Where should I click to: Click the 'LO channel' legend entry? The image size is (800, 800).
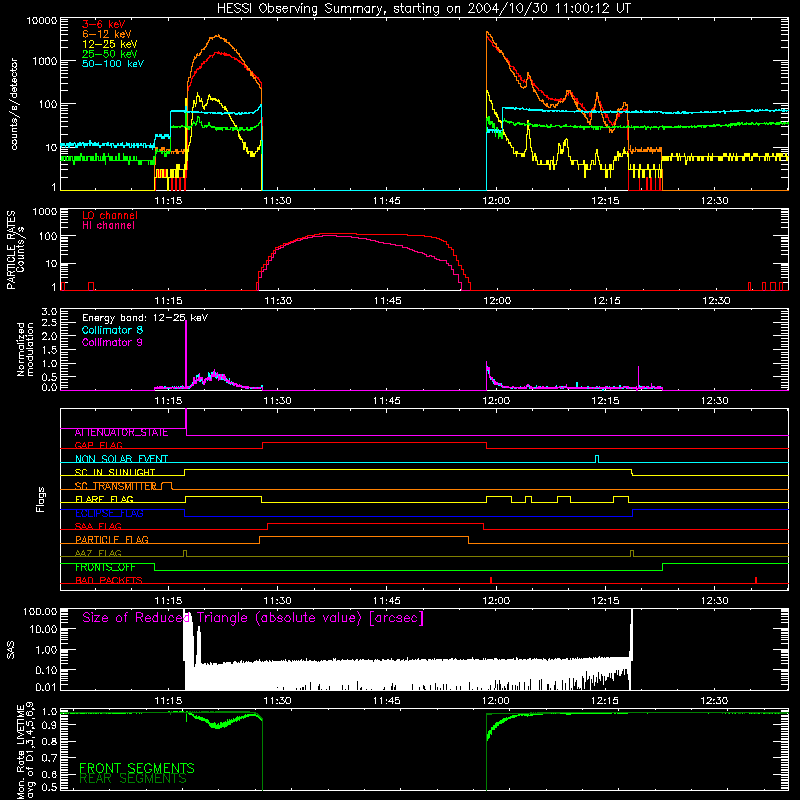(x=110, y=215)
